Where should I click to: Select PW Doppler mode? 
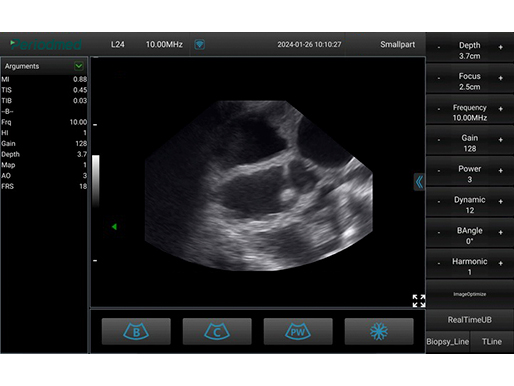tap(298, 331)
